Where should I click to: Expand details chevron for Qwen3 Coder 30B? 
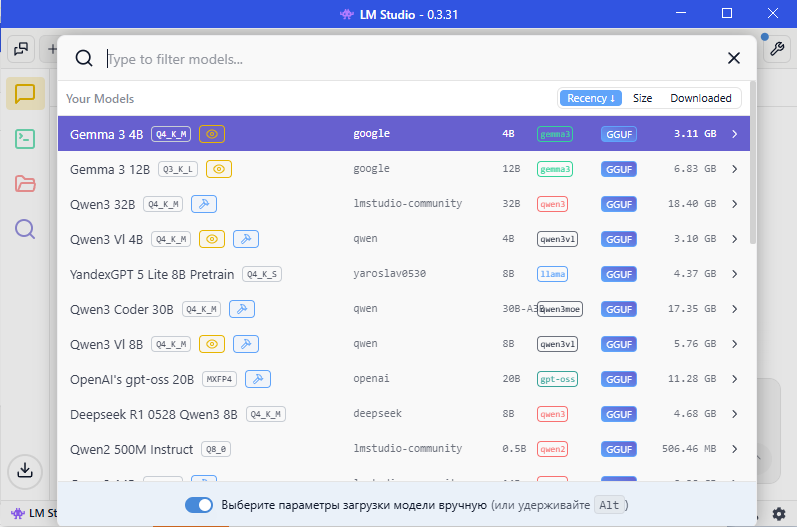(x=735, y=309)
